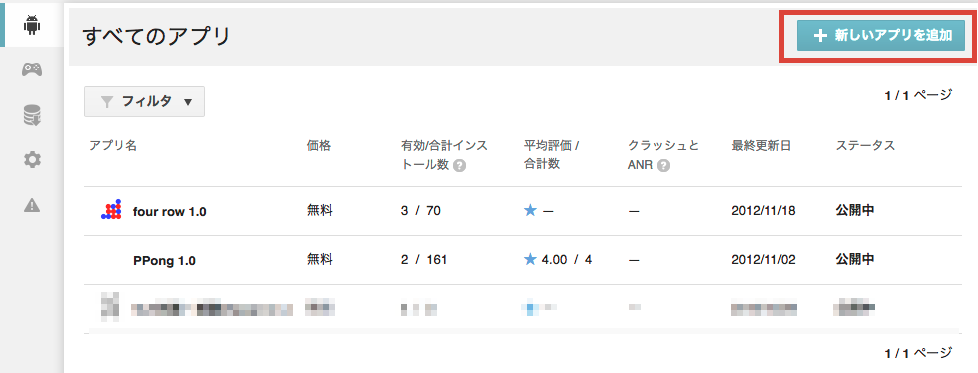Viewport: 978px width, 373px height.
Task: Click the star icon in four row row
Action: (x=530, y=211)
